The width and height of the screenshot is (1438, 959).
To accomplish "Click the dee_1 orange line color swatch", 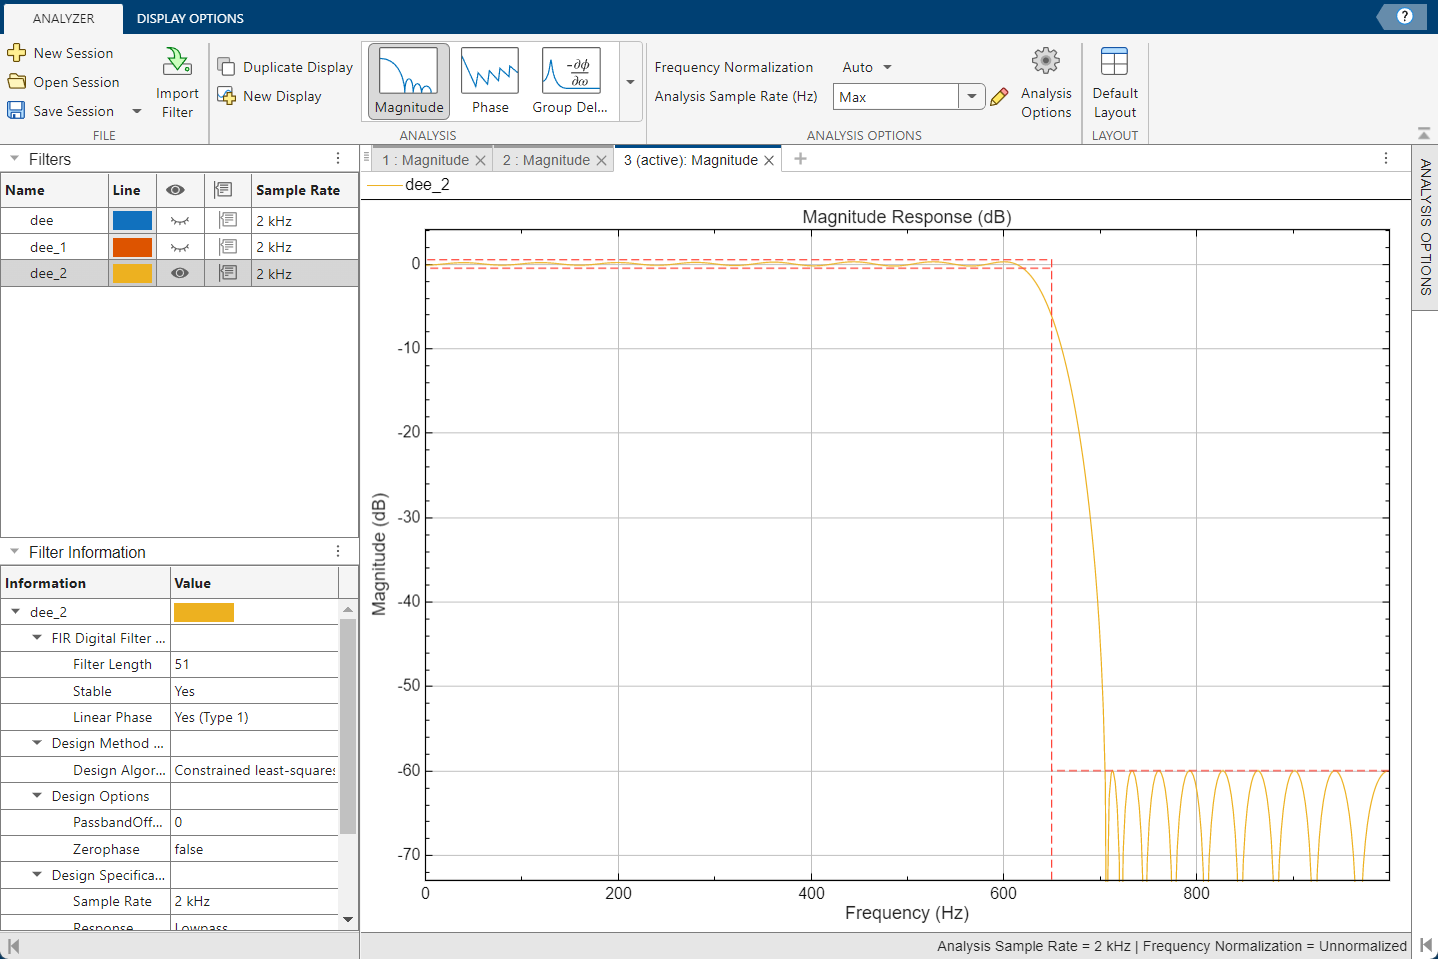I will pos(132,247).
